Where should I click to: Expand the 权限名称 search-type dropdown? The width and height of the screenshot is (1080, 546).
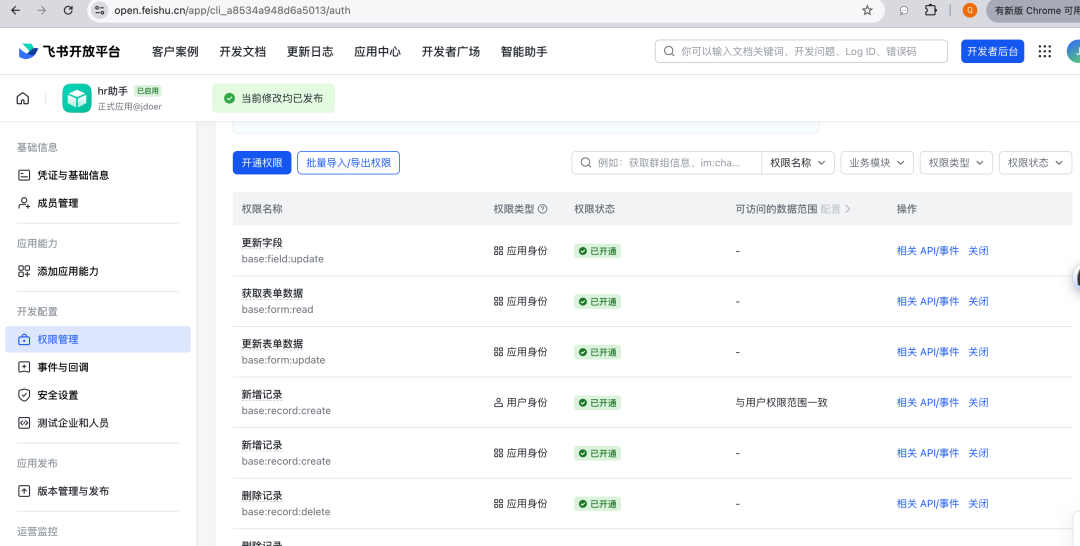(x=798, y=163)
